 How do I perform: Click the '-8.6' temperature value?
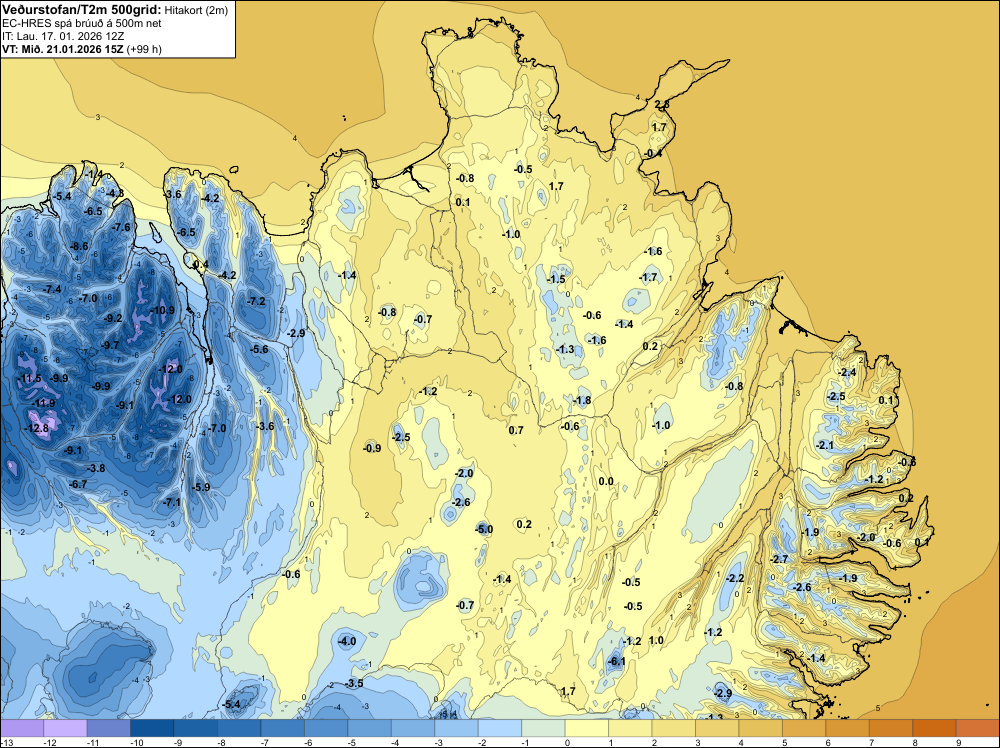79,246
